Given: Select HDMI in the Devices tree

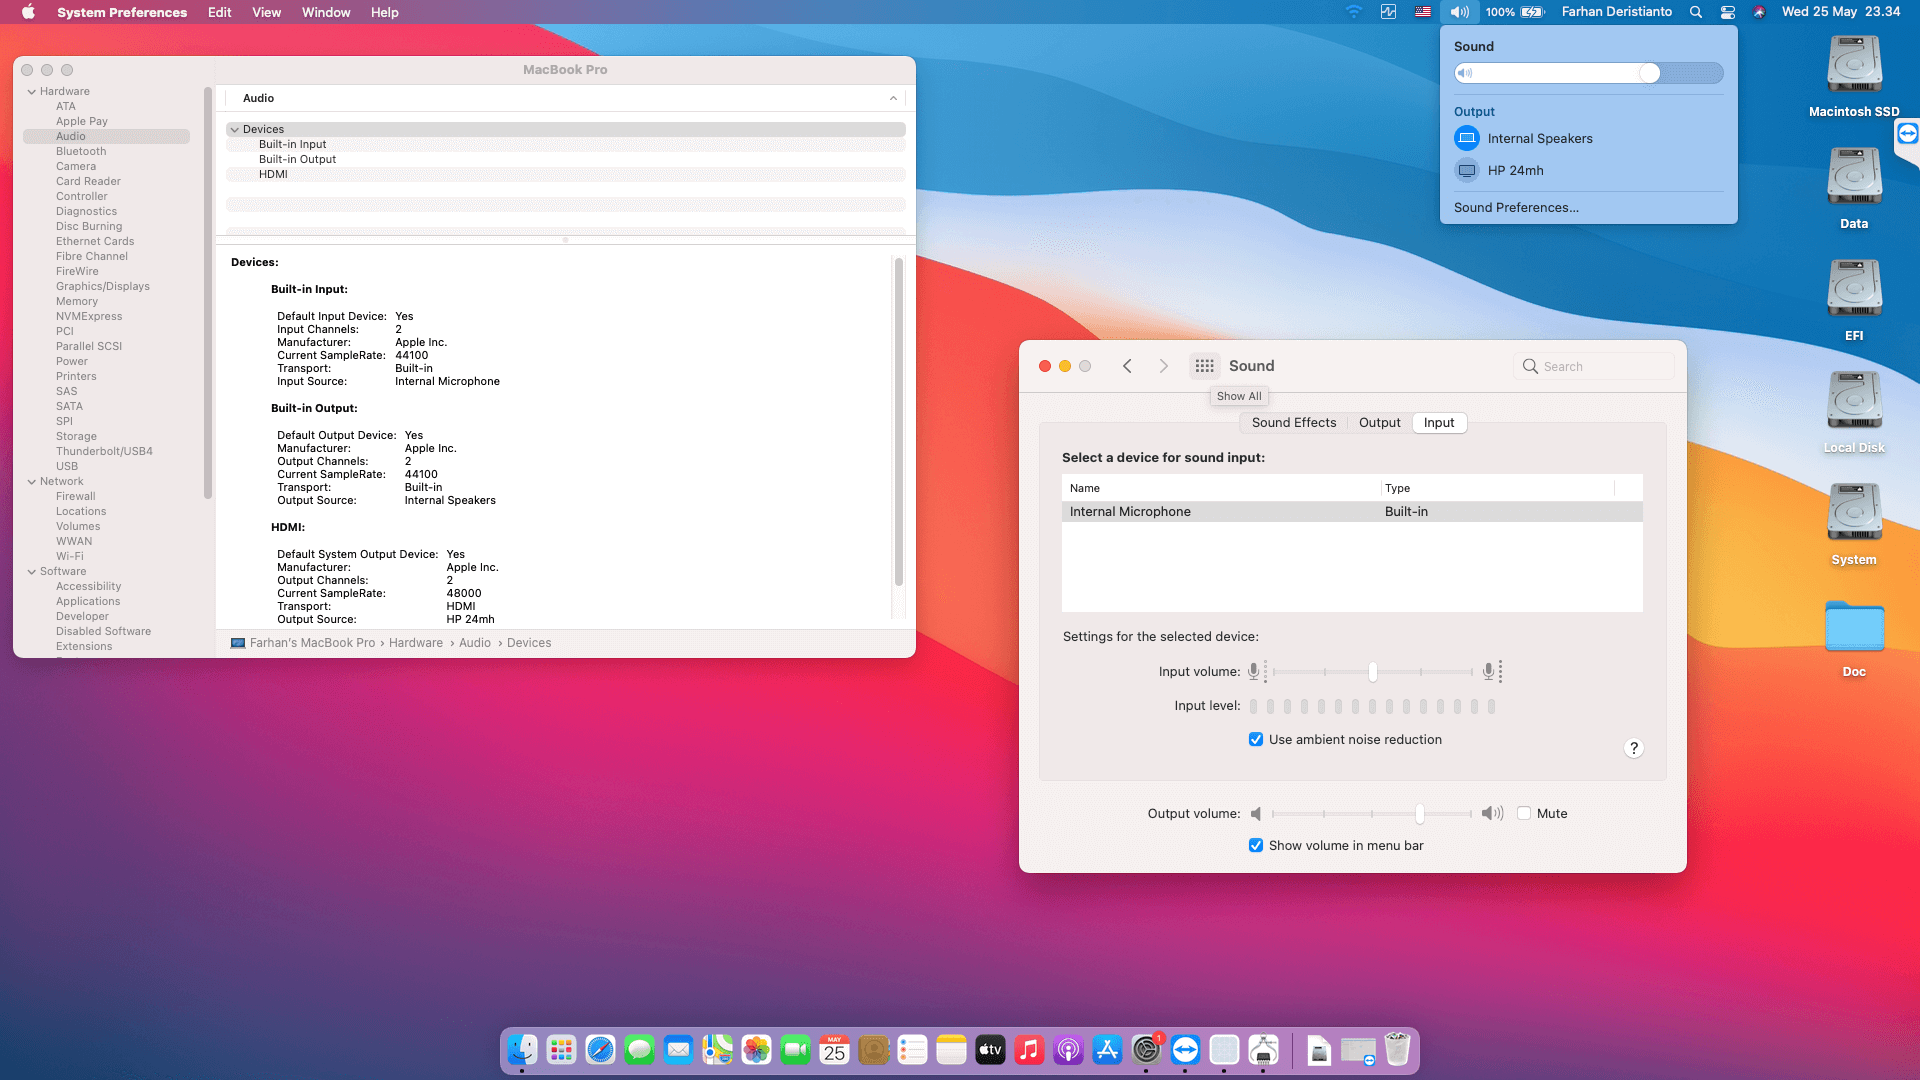Looking at the screenshot, I should coord(273,175).
